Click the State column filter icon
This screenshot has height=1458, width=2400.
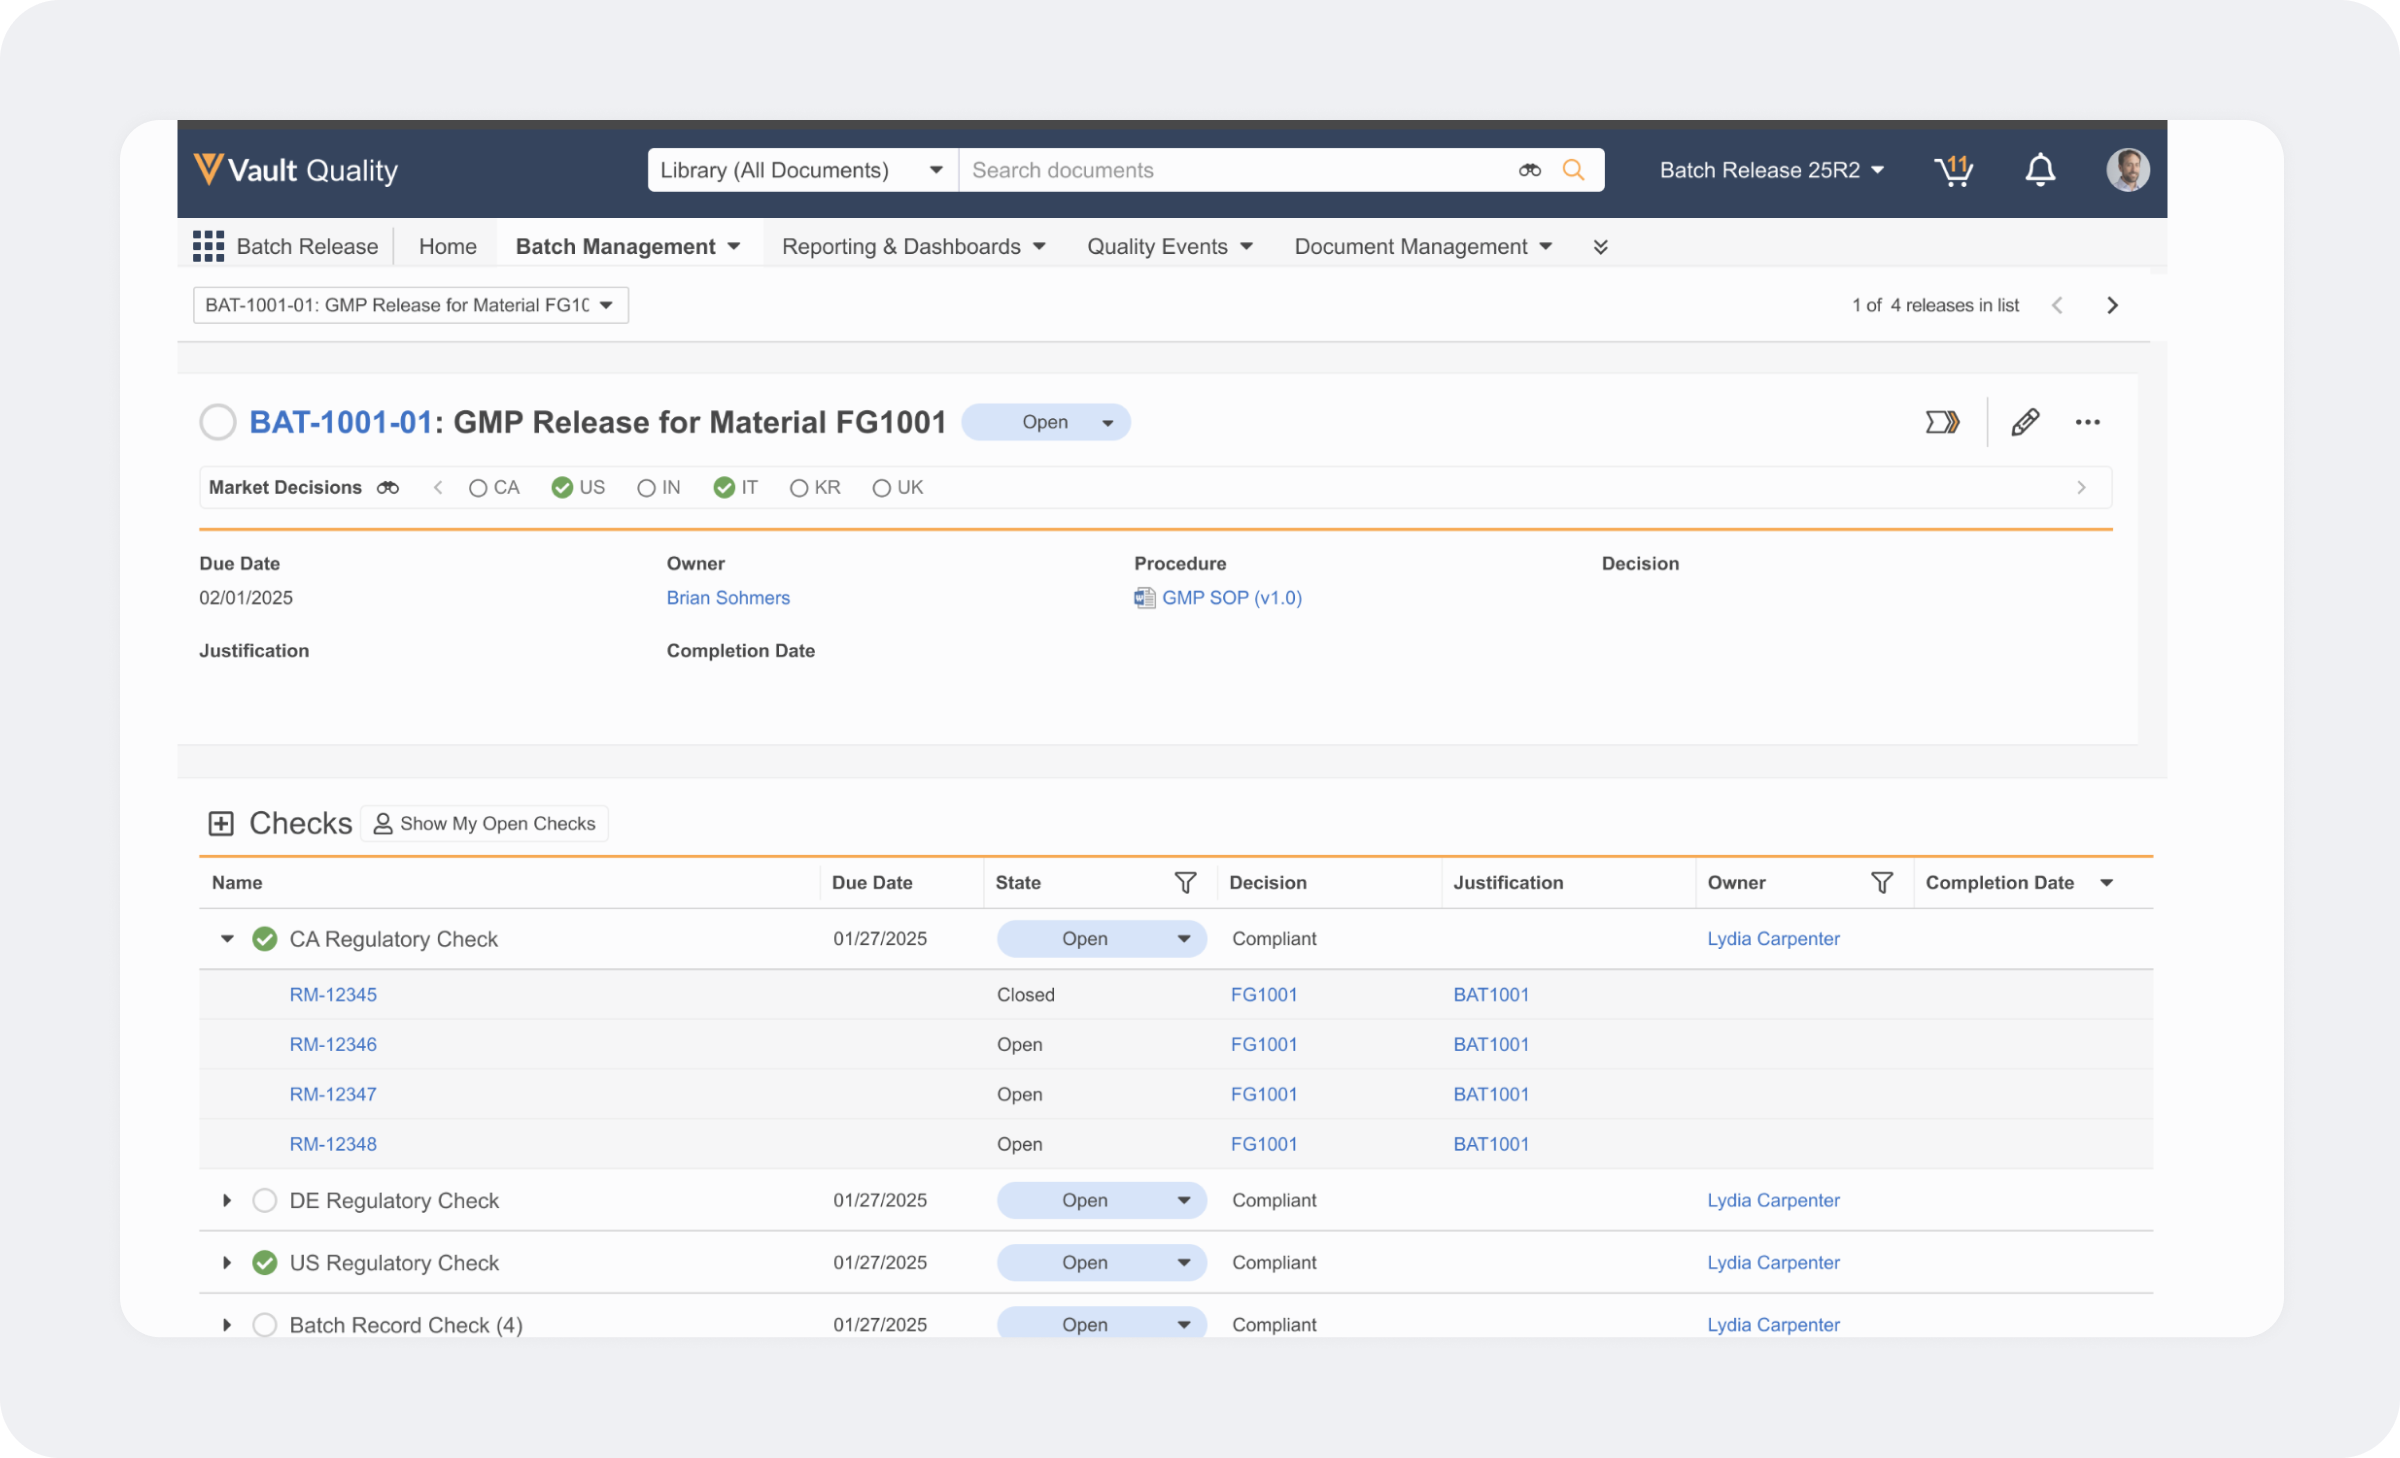pyautogui.click(x=1185, y=882)
